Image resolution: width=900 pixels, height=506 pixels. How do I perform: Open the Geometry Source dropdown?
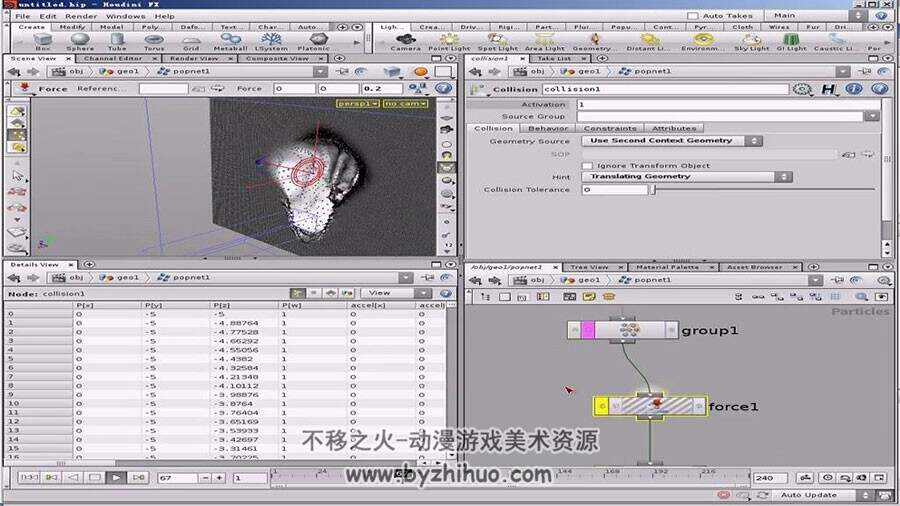click(x=672, y=141)
